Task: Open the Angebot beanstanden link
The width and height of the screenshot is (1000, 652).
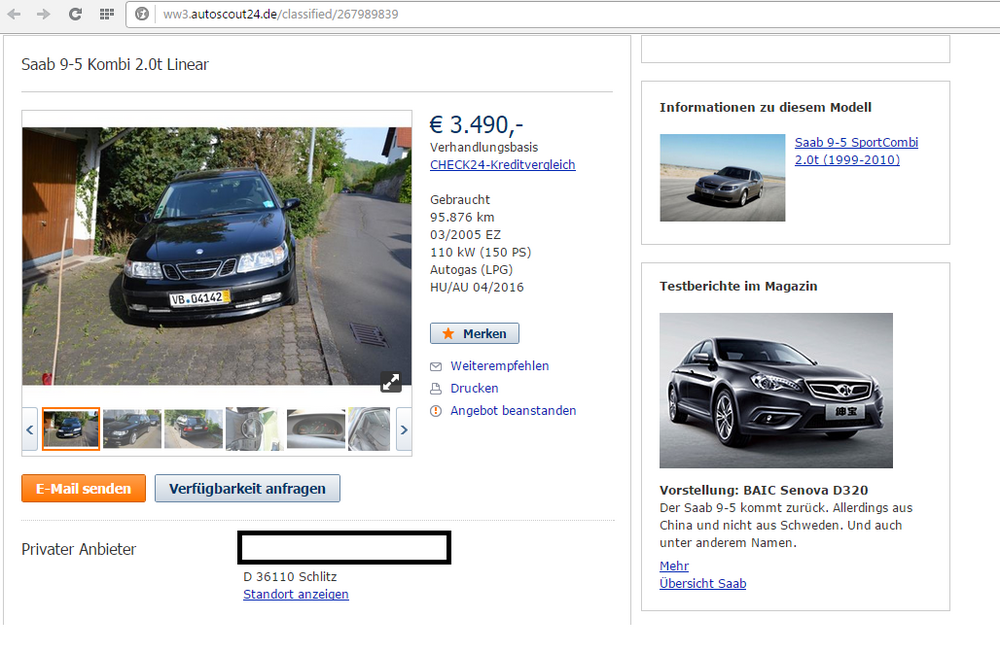Action: pyautogui.click(x=513, y=410)
